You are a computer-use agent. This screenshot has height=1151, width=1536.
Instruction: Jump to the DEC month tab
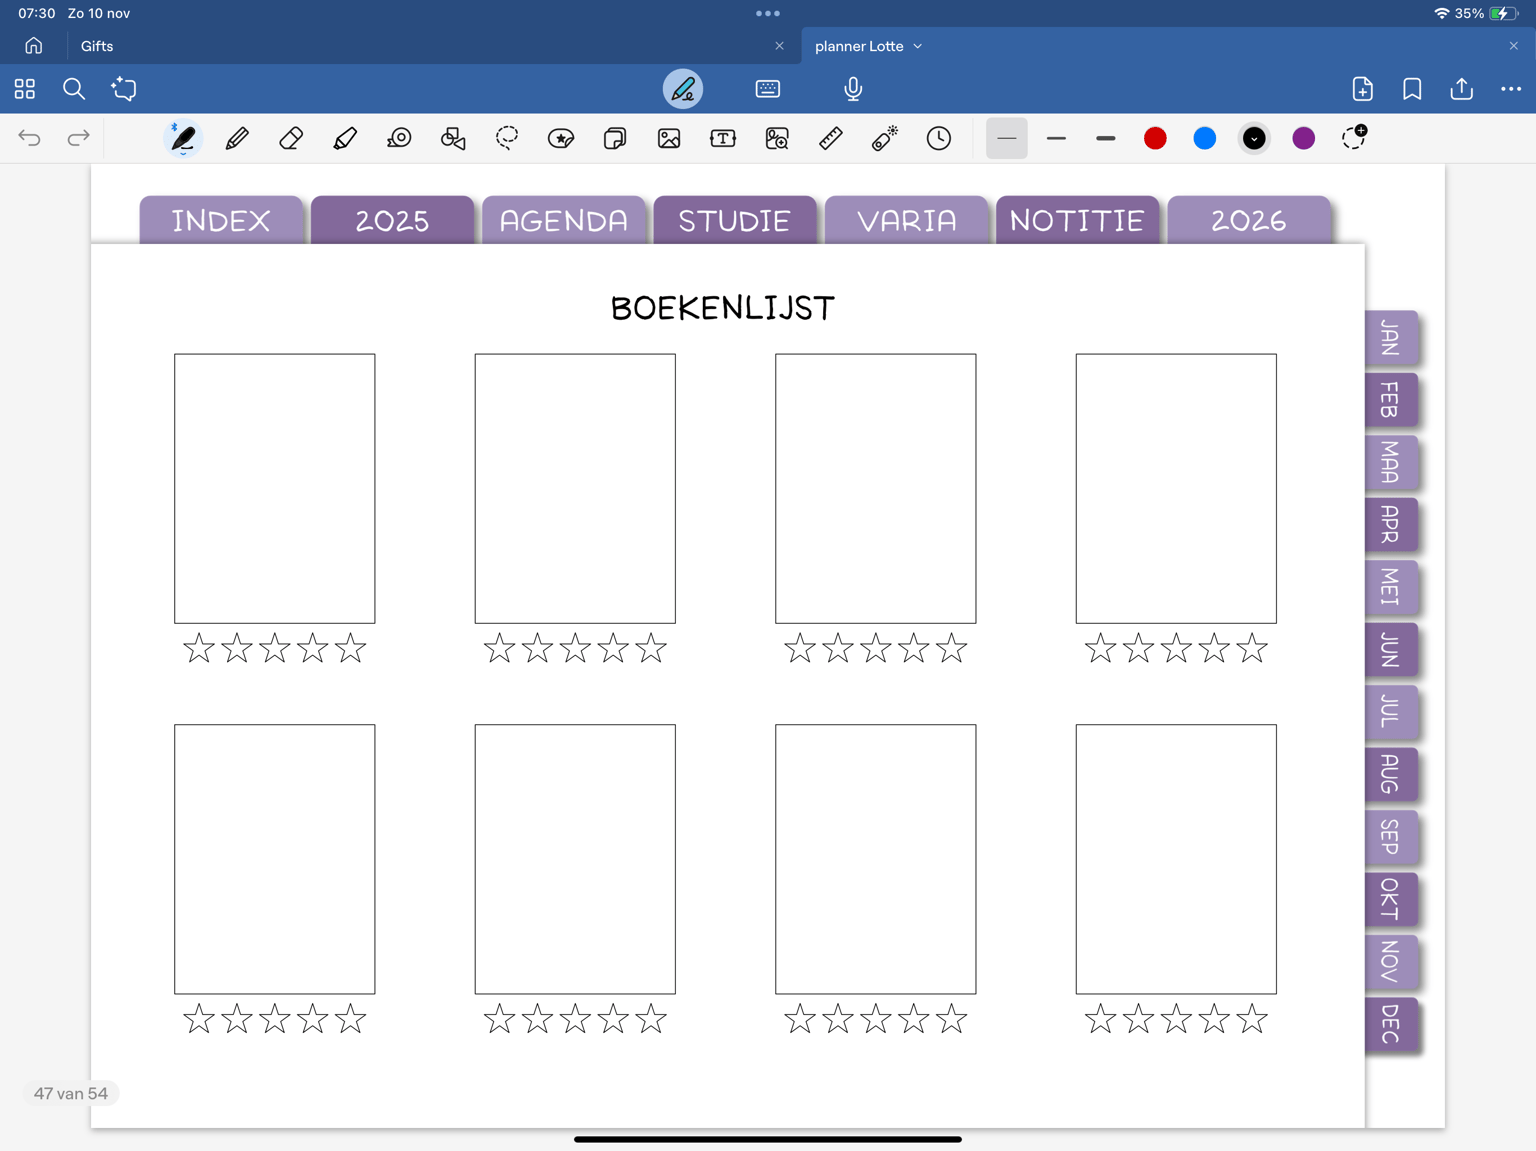[x=1391, y=1025]
